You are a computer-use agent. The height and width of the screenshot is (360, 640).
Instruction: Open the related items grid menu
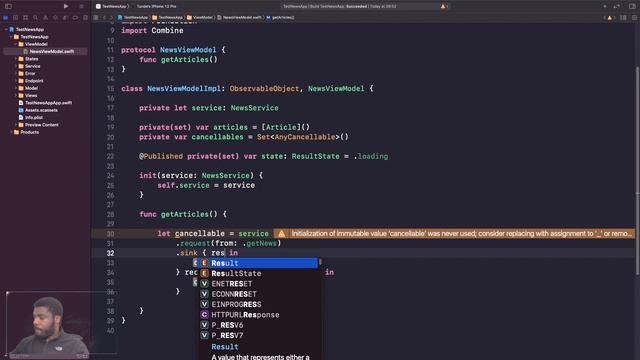[x=96, y=18]
